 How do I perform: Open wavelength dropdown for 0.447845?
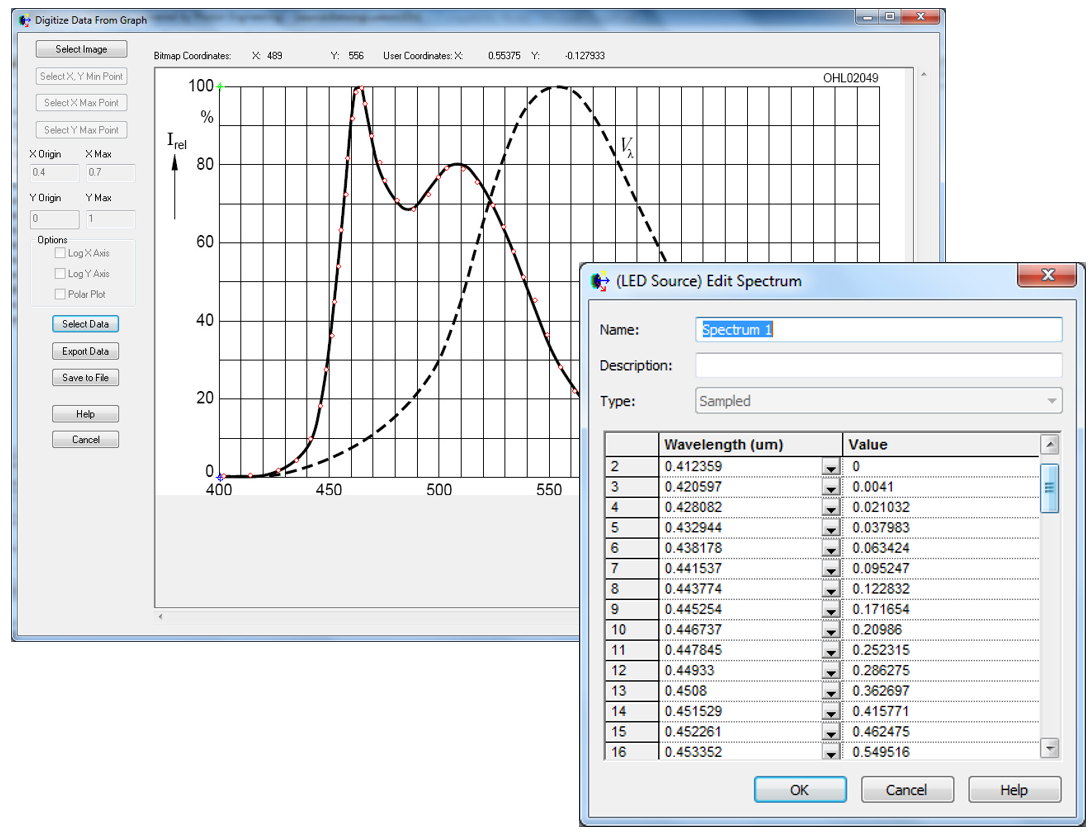coord(830,651)
